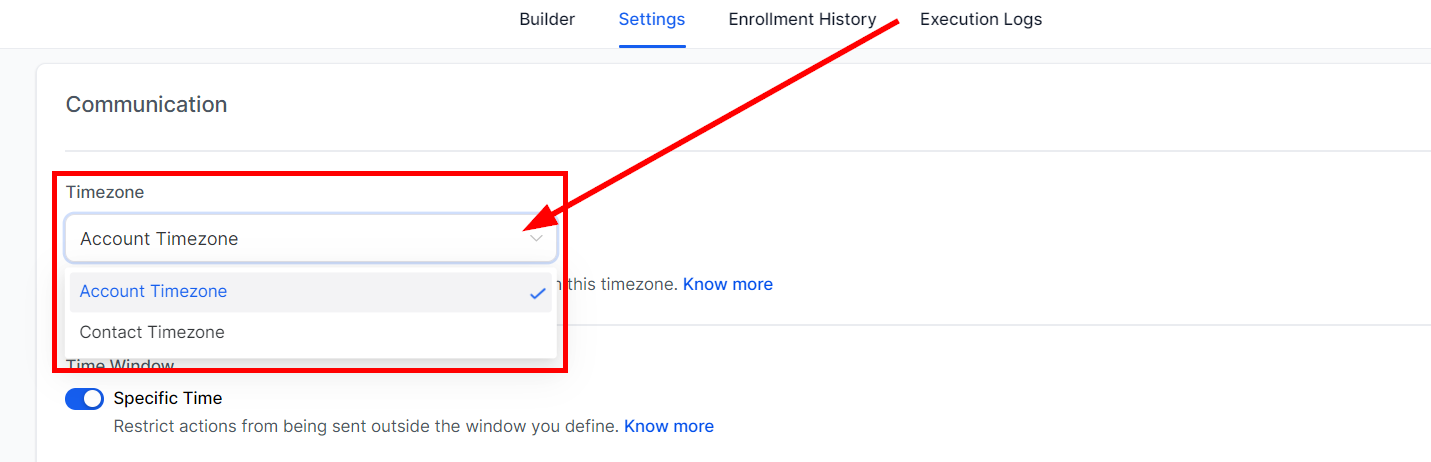Open Know more link about time window
This screenshot has height=462, width=1431.
669,426
